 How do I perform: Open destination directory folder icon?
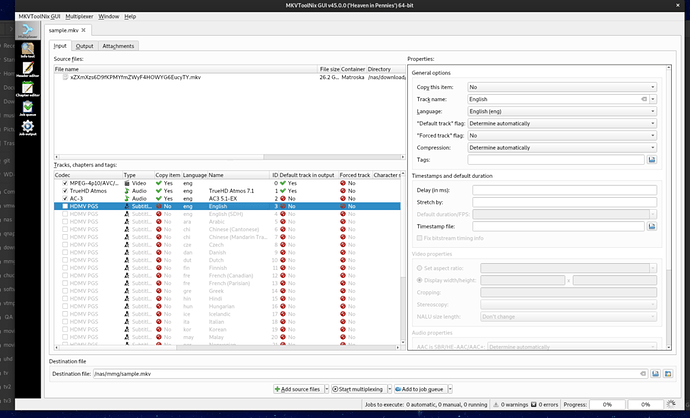pos(668,374)
